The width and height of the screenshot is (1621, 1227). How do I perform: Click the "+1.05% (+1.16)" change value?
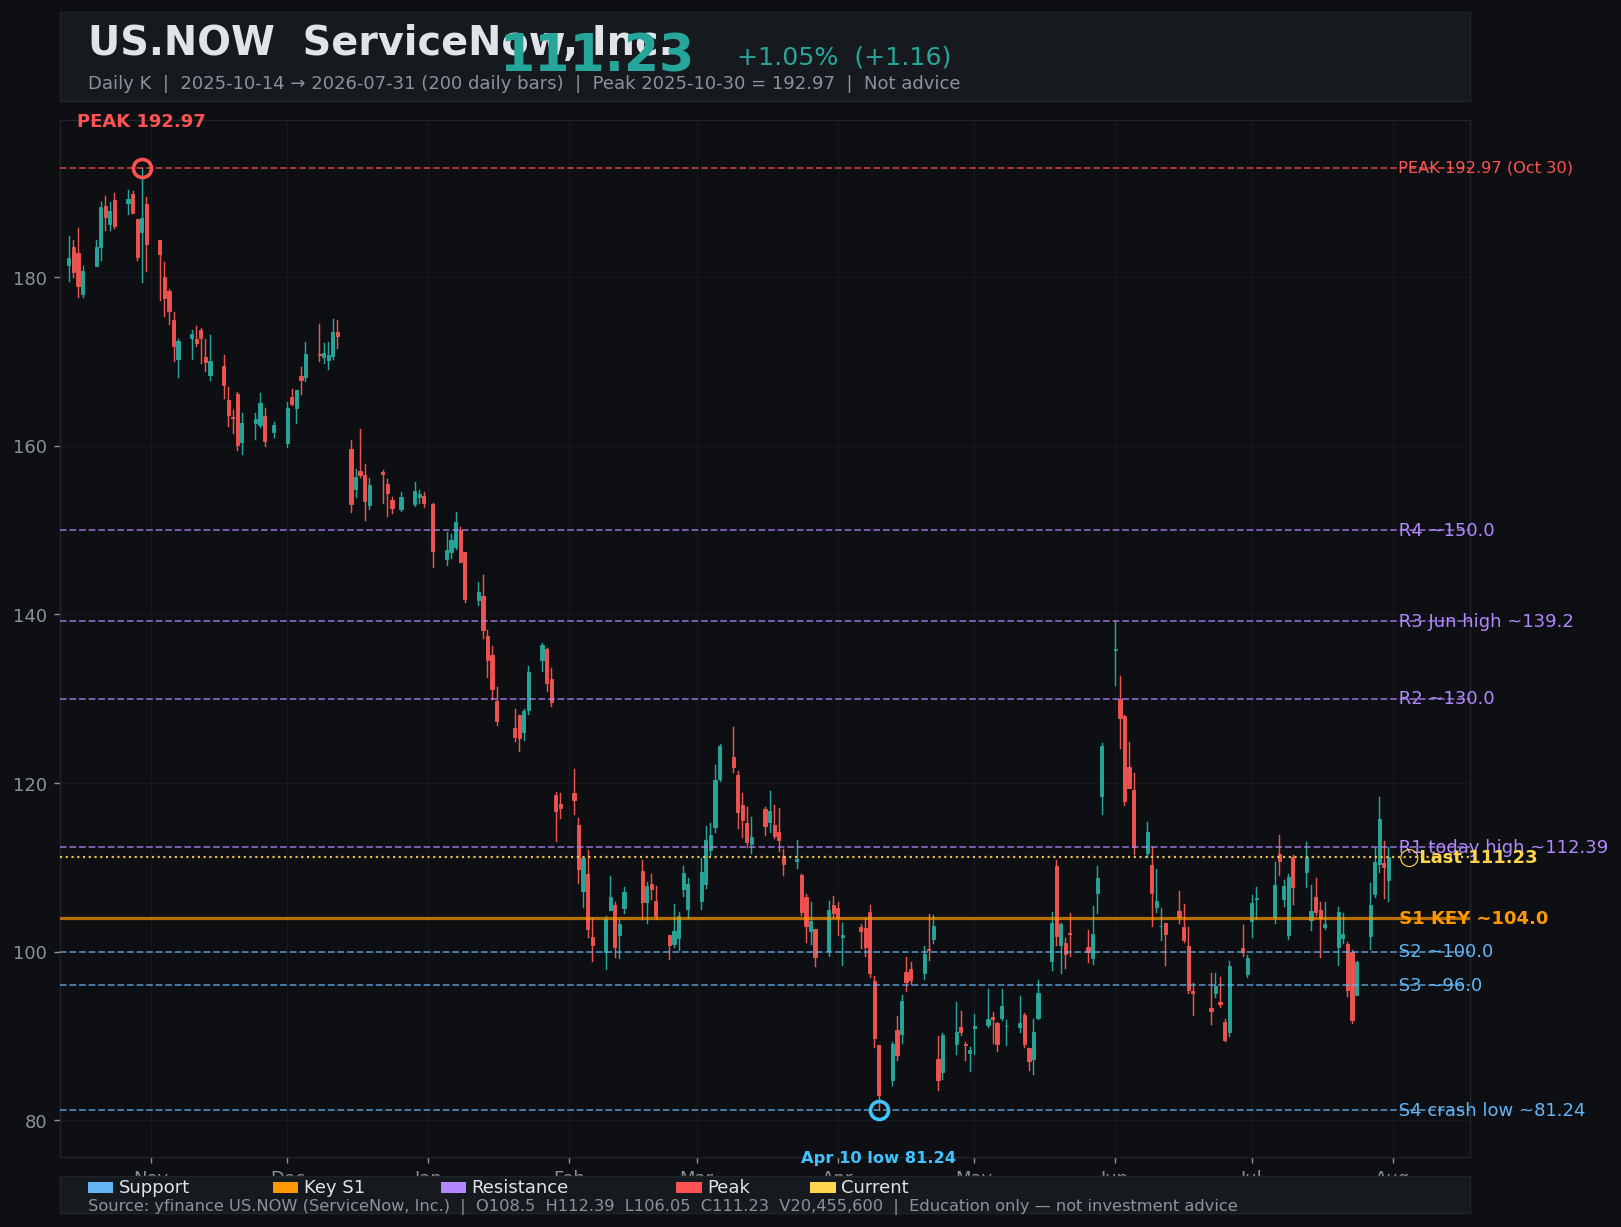coord(844,57)
